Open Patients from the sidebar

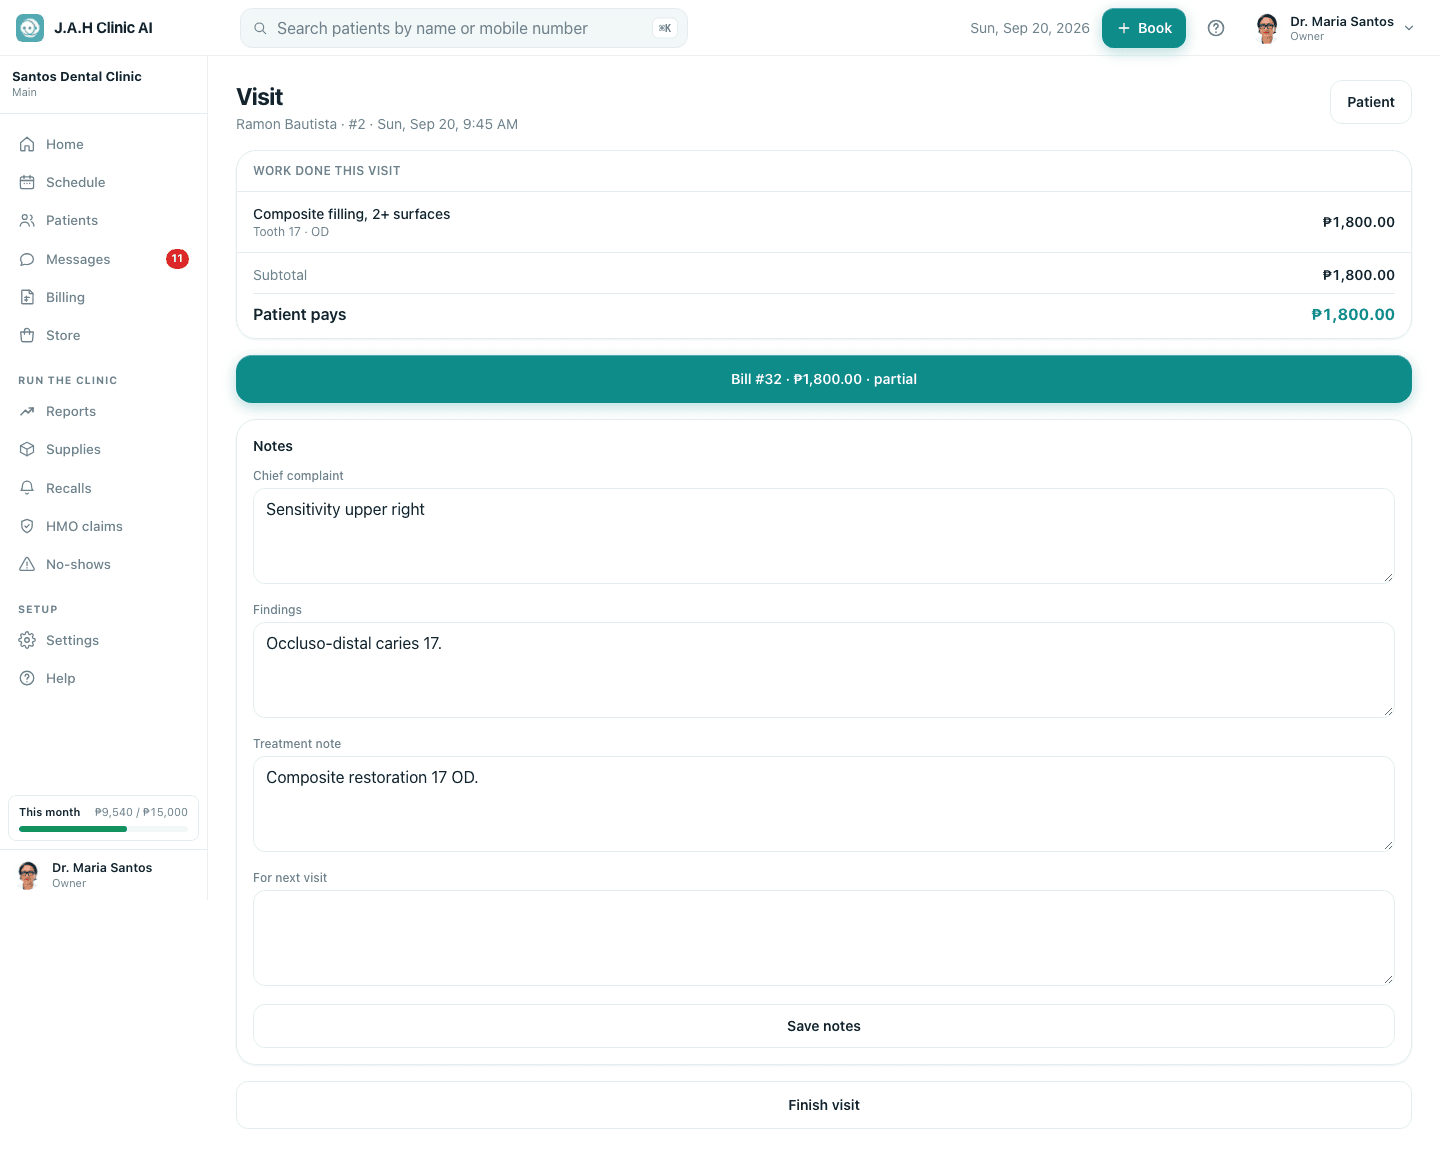point(104,220)
